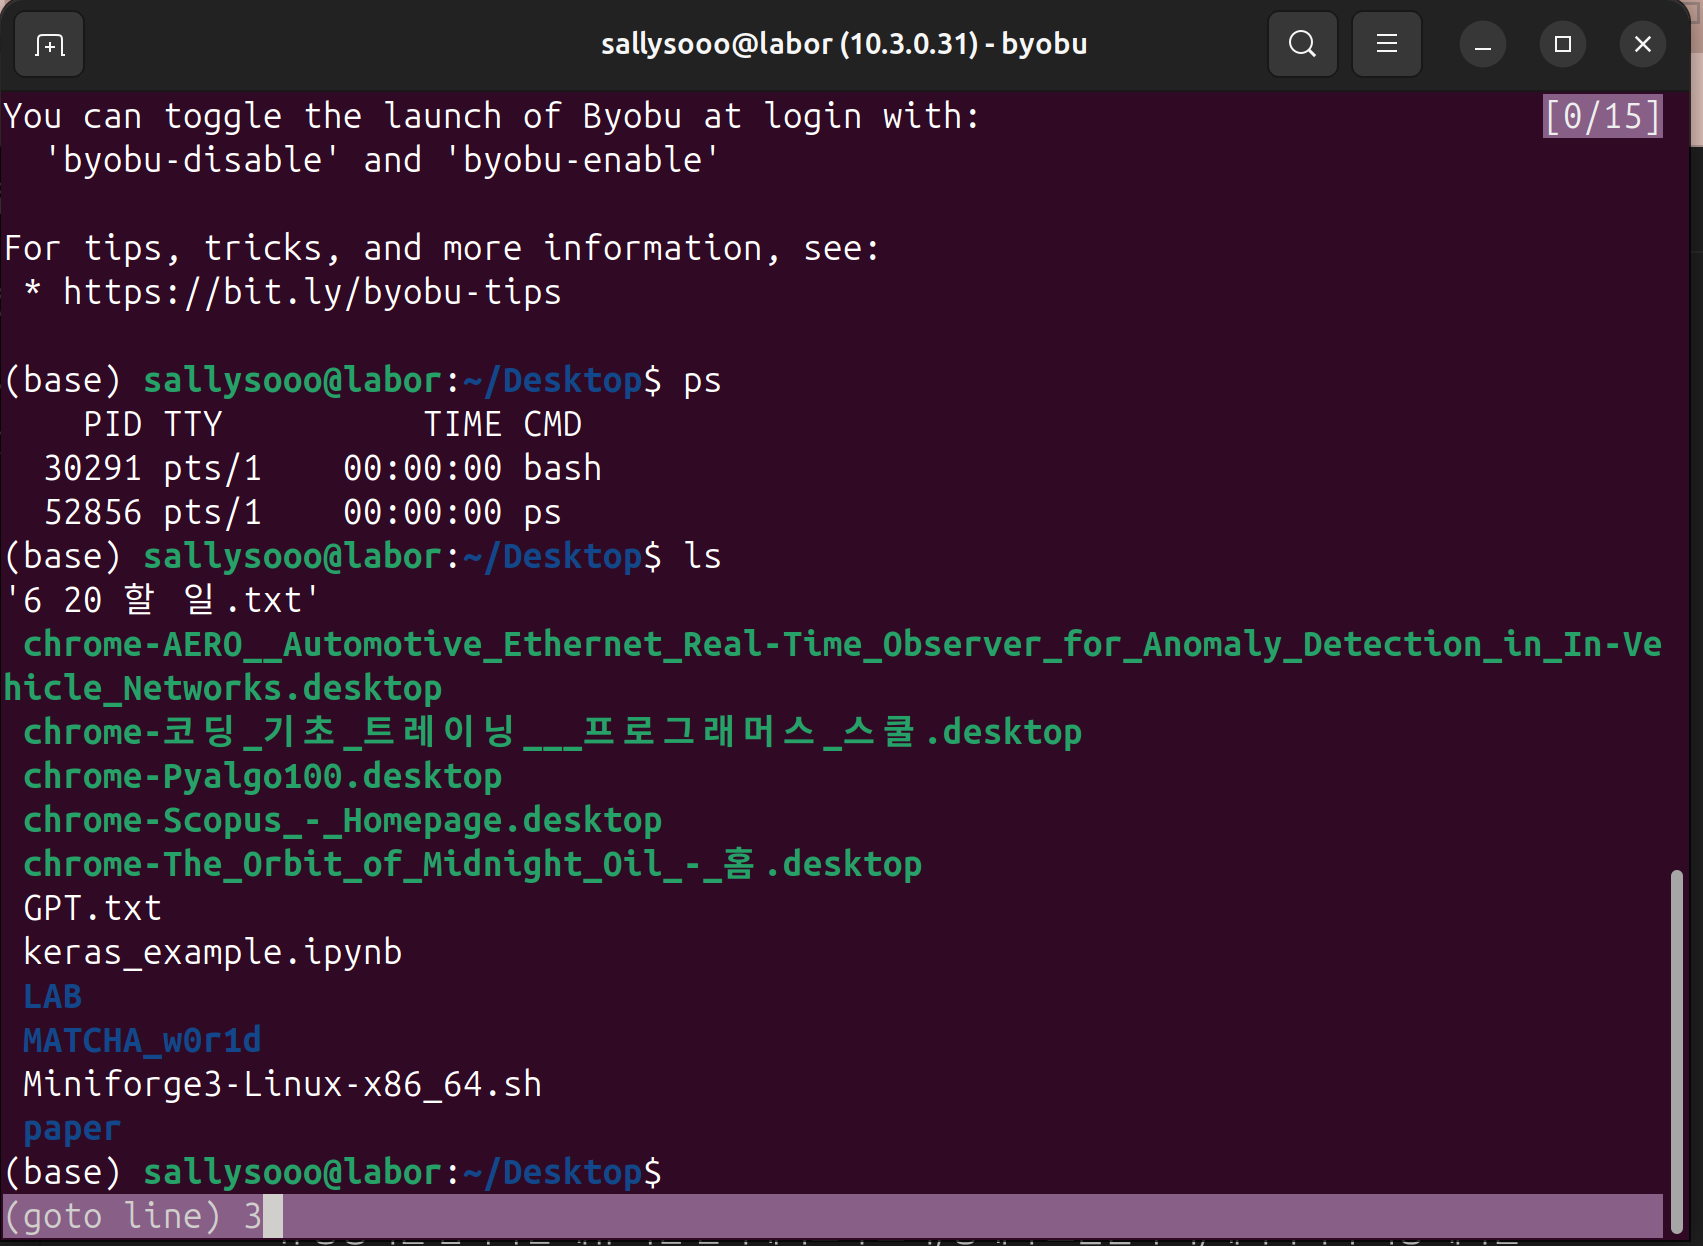The width and height of the screenshot is (1703, 1246).
Task: Open the hamburger main menu
Action: (x=1386, y=44)
